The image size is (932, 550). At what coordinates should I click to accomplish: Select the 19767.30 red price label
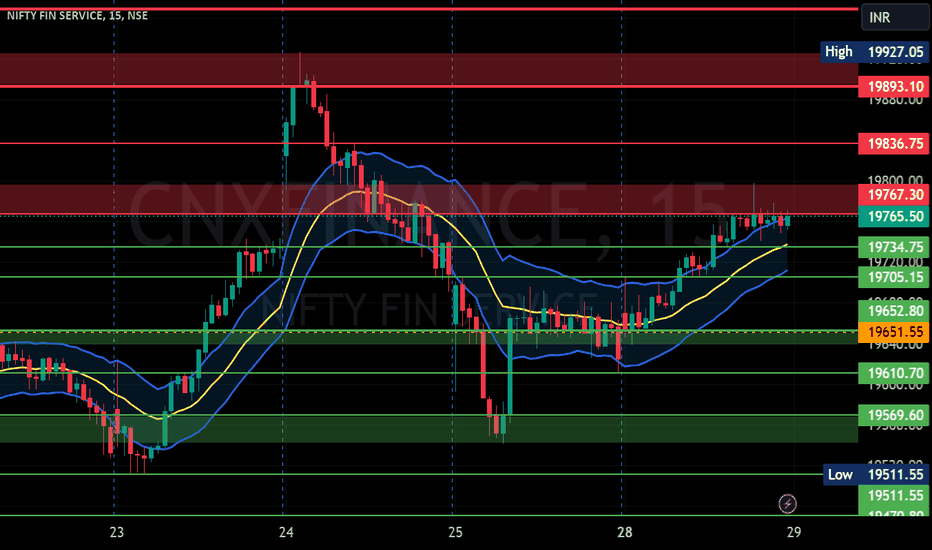[895, 194]
